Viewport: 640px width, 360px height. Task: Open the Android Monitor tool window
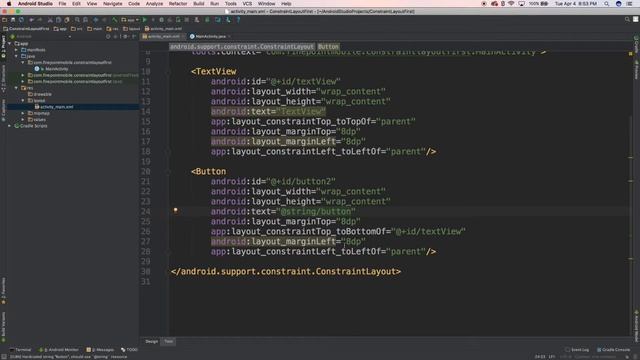pos(58,350)
